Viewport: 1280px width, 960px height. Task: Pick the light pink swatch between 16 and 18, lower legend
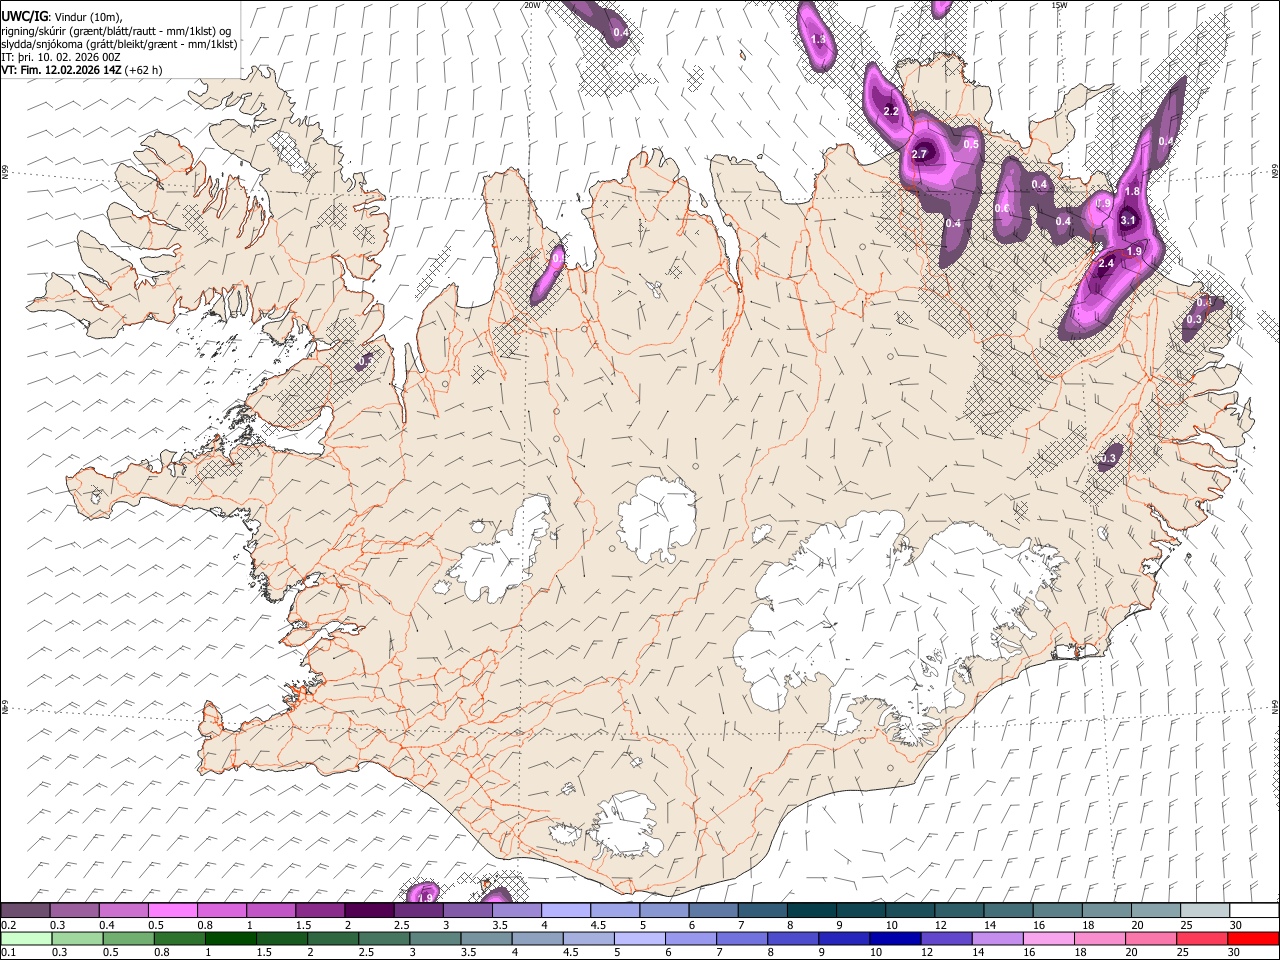pos(1047,938)
